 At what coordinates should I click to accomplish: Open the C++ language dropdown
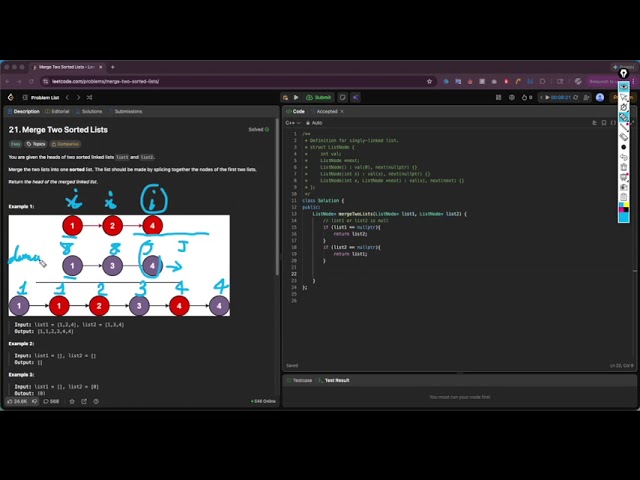point(293,122)
